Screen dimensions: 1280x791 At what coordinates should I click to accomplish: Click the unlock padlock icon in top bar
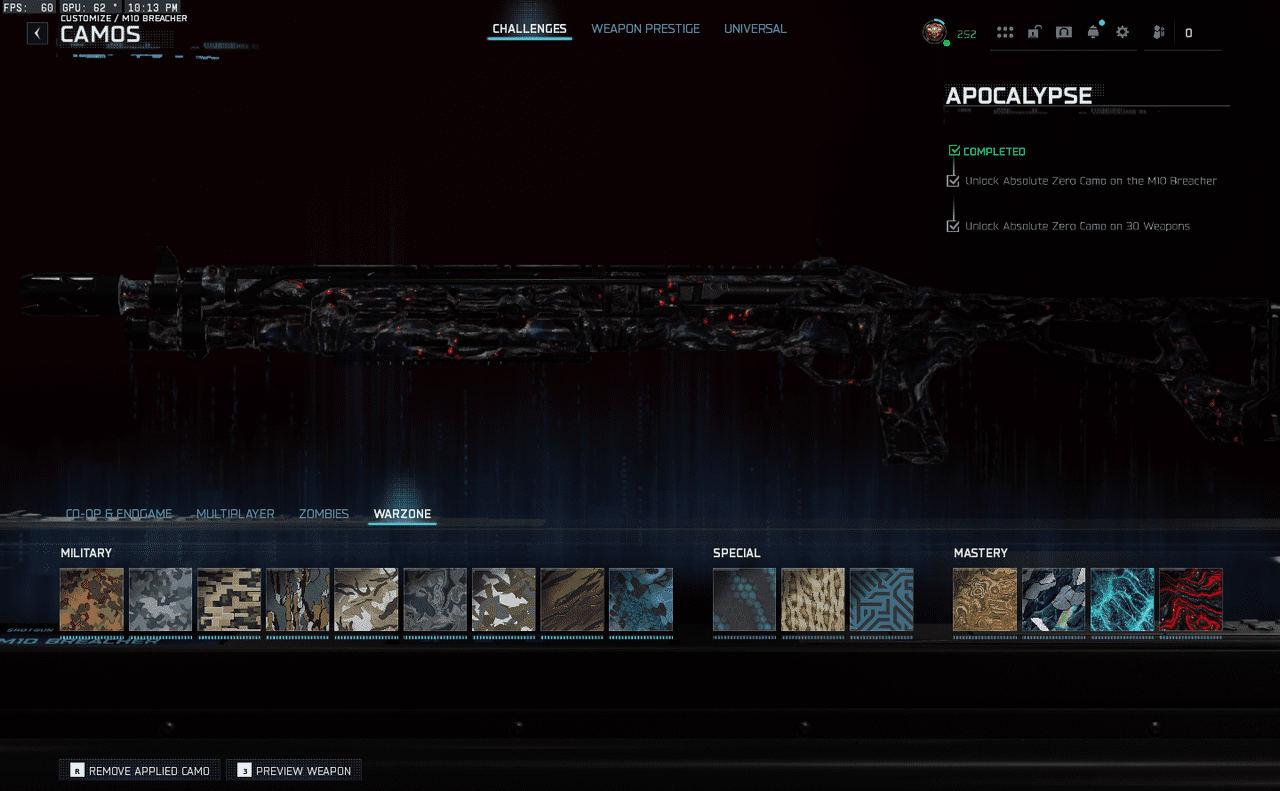point(1034,33)
